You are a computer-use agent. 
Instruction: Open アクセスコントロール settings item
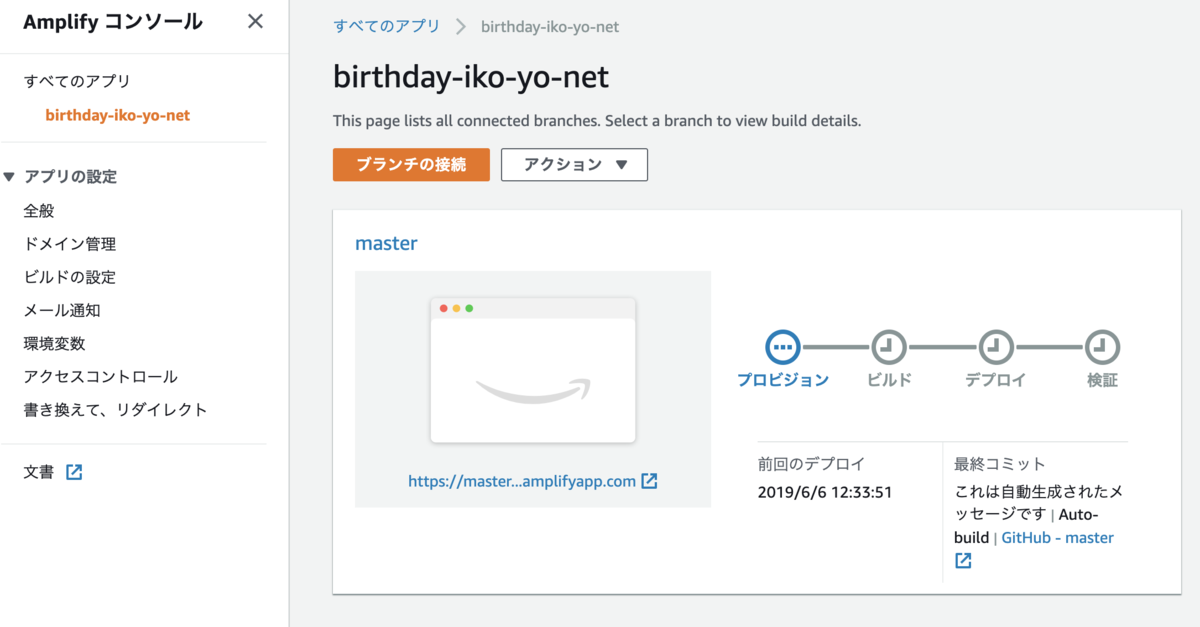[x=101, y=377]
